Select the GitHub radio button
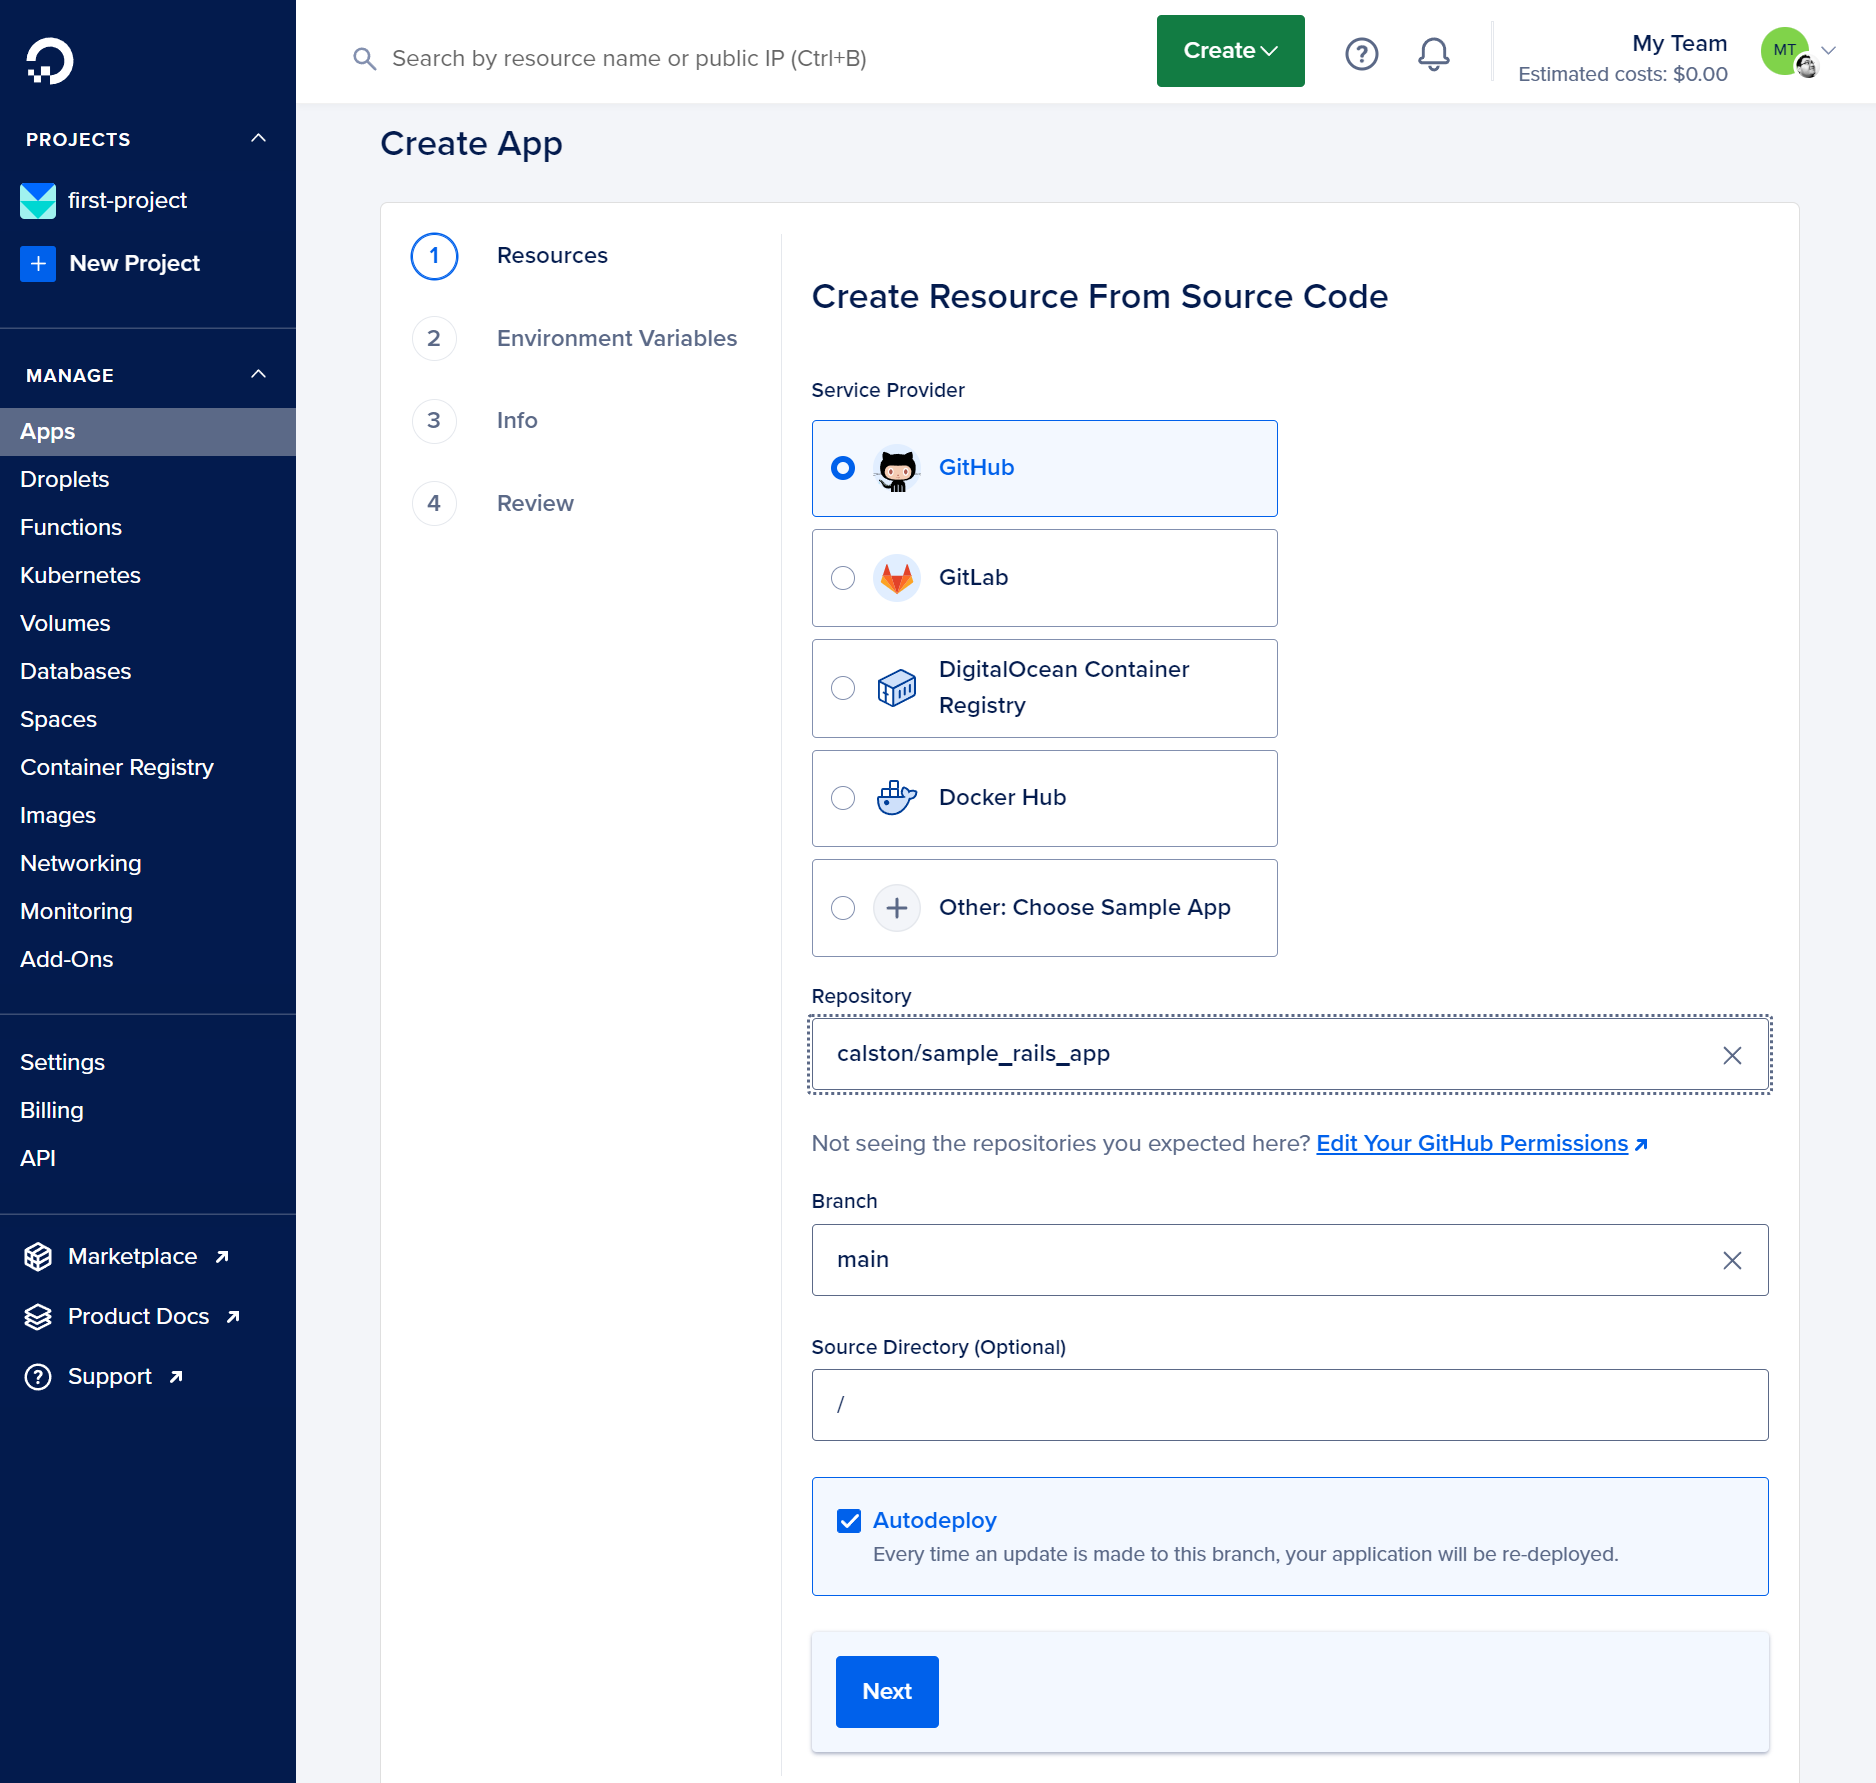Viewport: 1876px width, 1783px height. tap(843, 468)
